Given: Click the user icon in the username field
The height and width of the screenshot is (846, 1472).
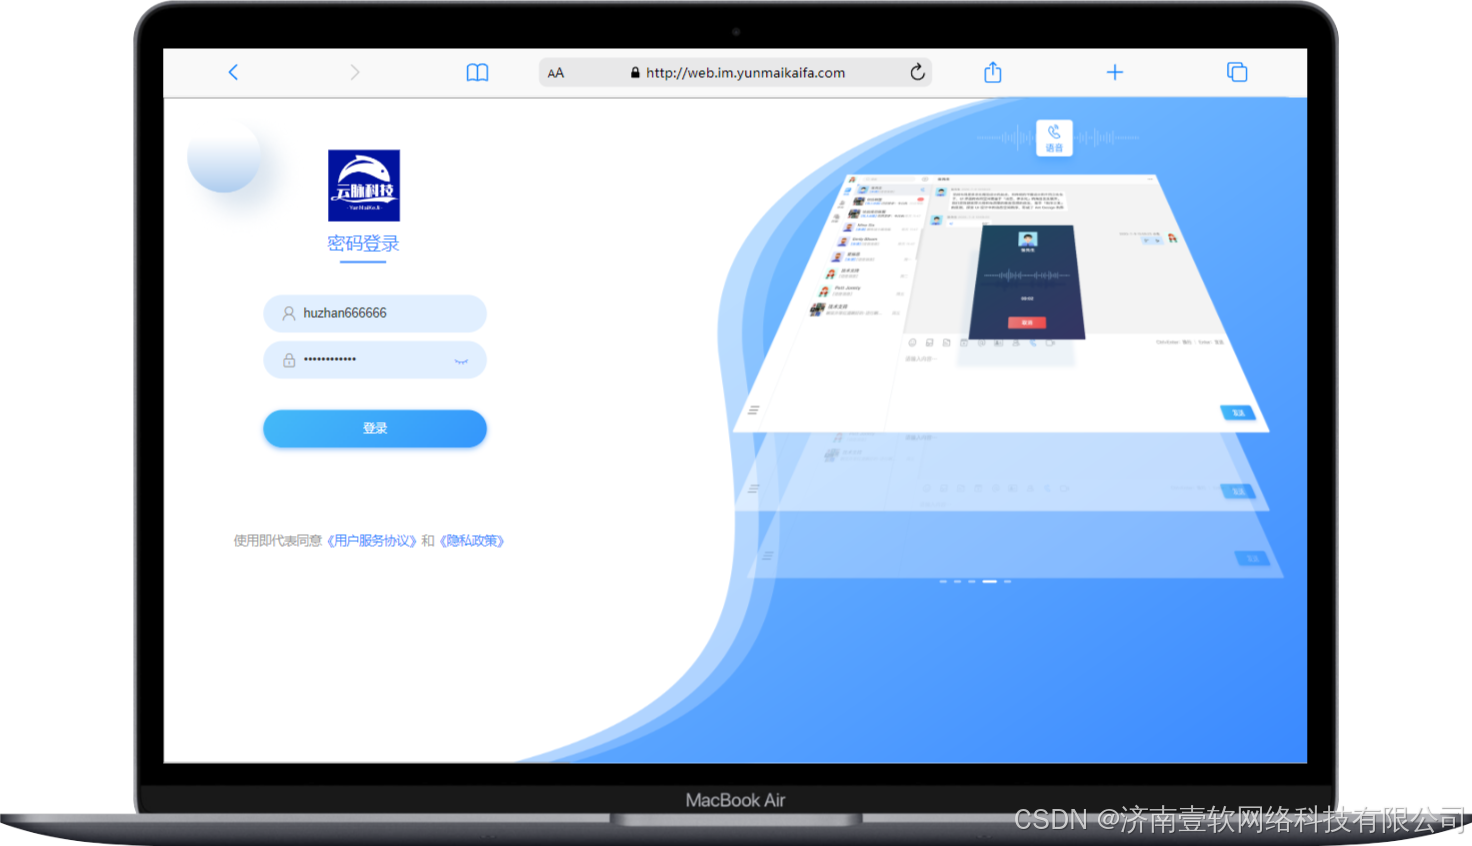Looking at the screenshot, I should [289, 313].
